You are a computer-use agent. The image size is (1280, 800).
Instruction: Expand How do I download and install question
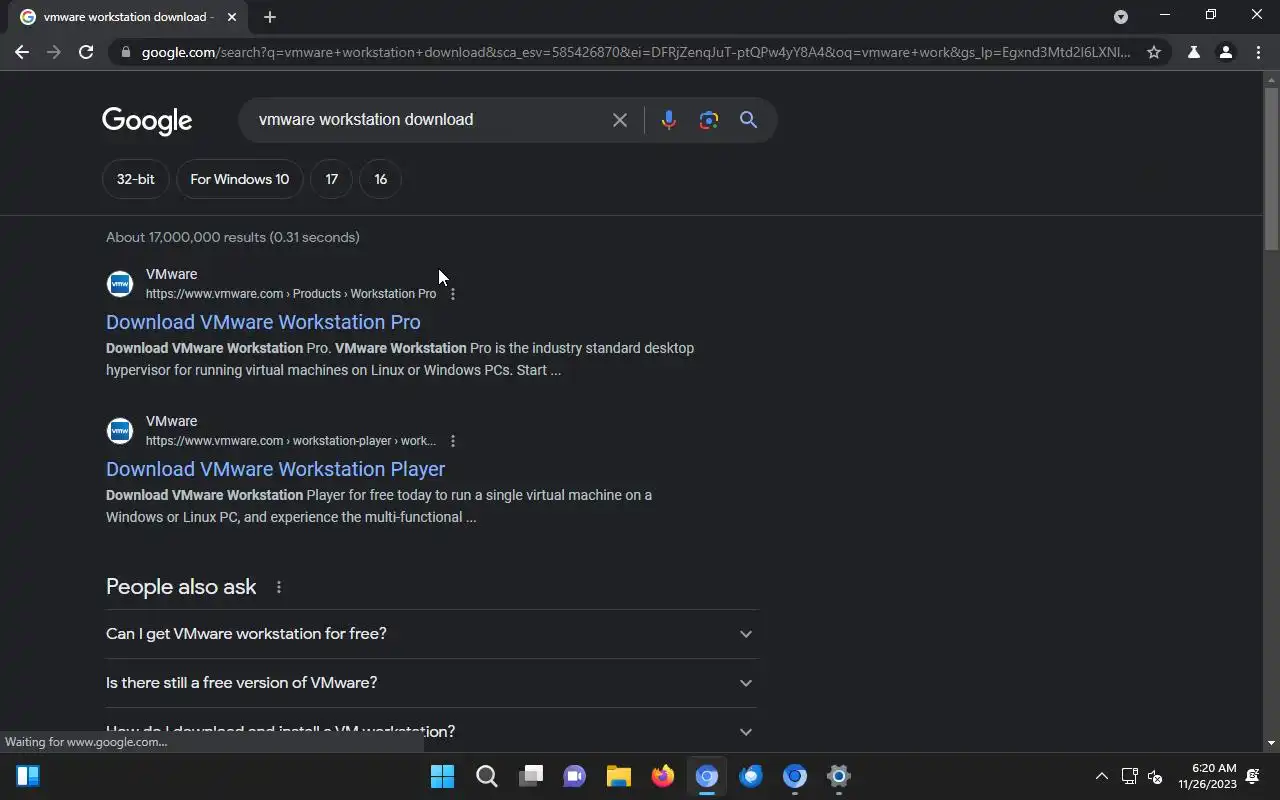432,731
